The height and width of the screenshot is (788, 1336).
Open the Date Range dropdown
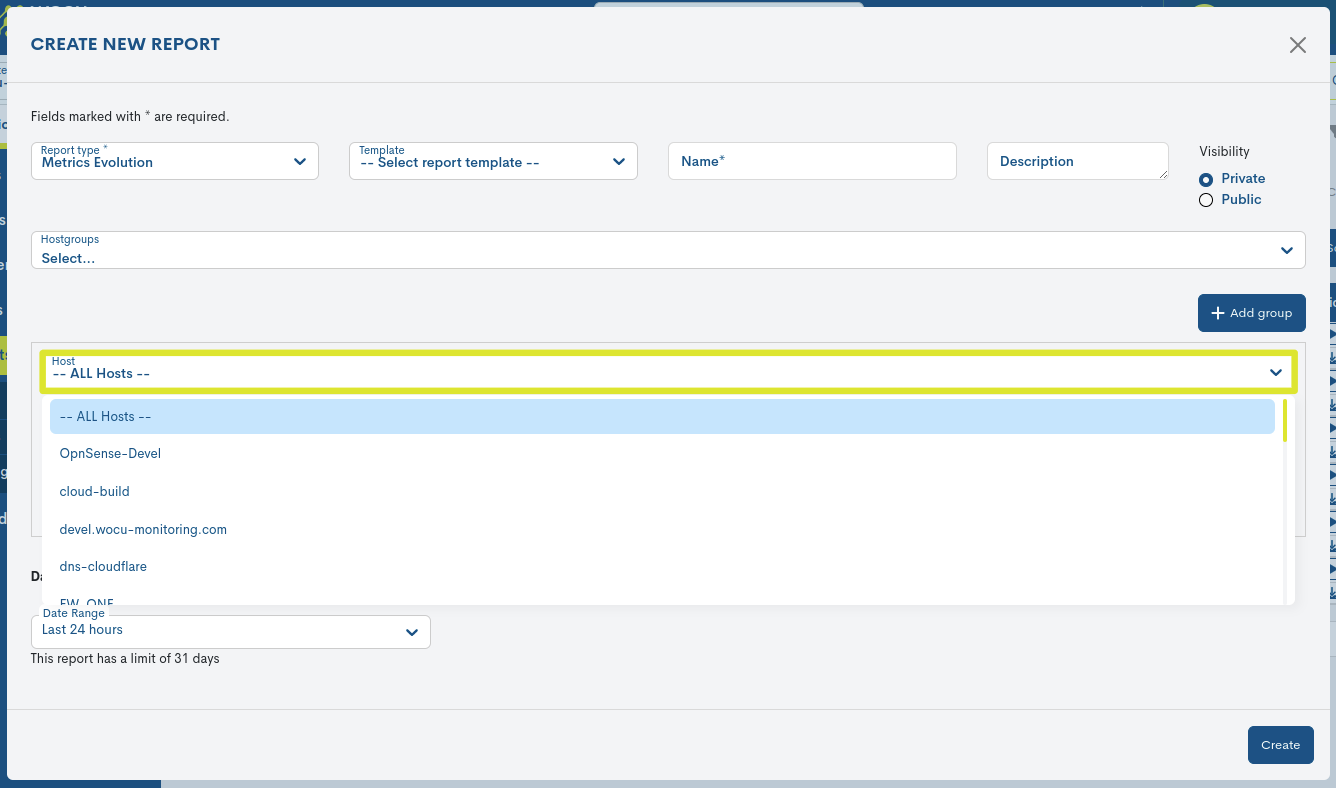(x=231, y=631)
